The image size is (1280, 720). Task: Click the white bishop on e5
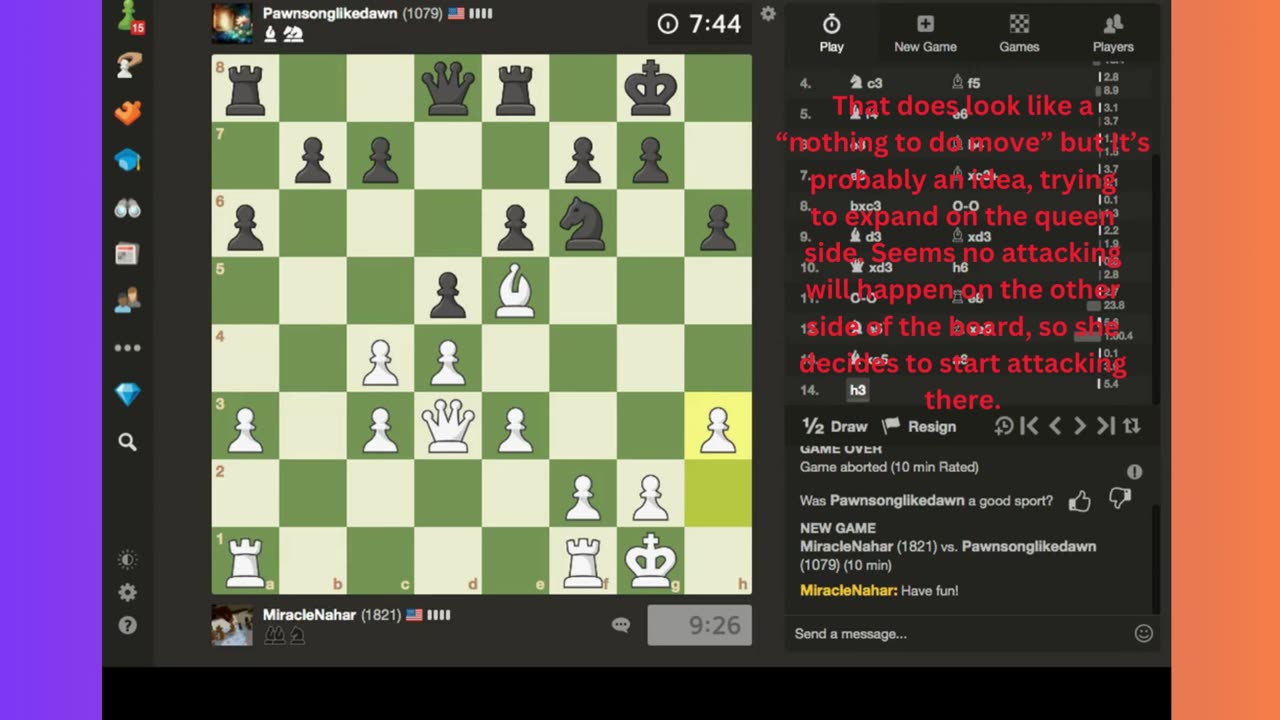(515, 290)
